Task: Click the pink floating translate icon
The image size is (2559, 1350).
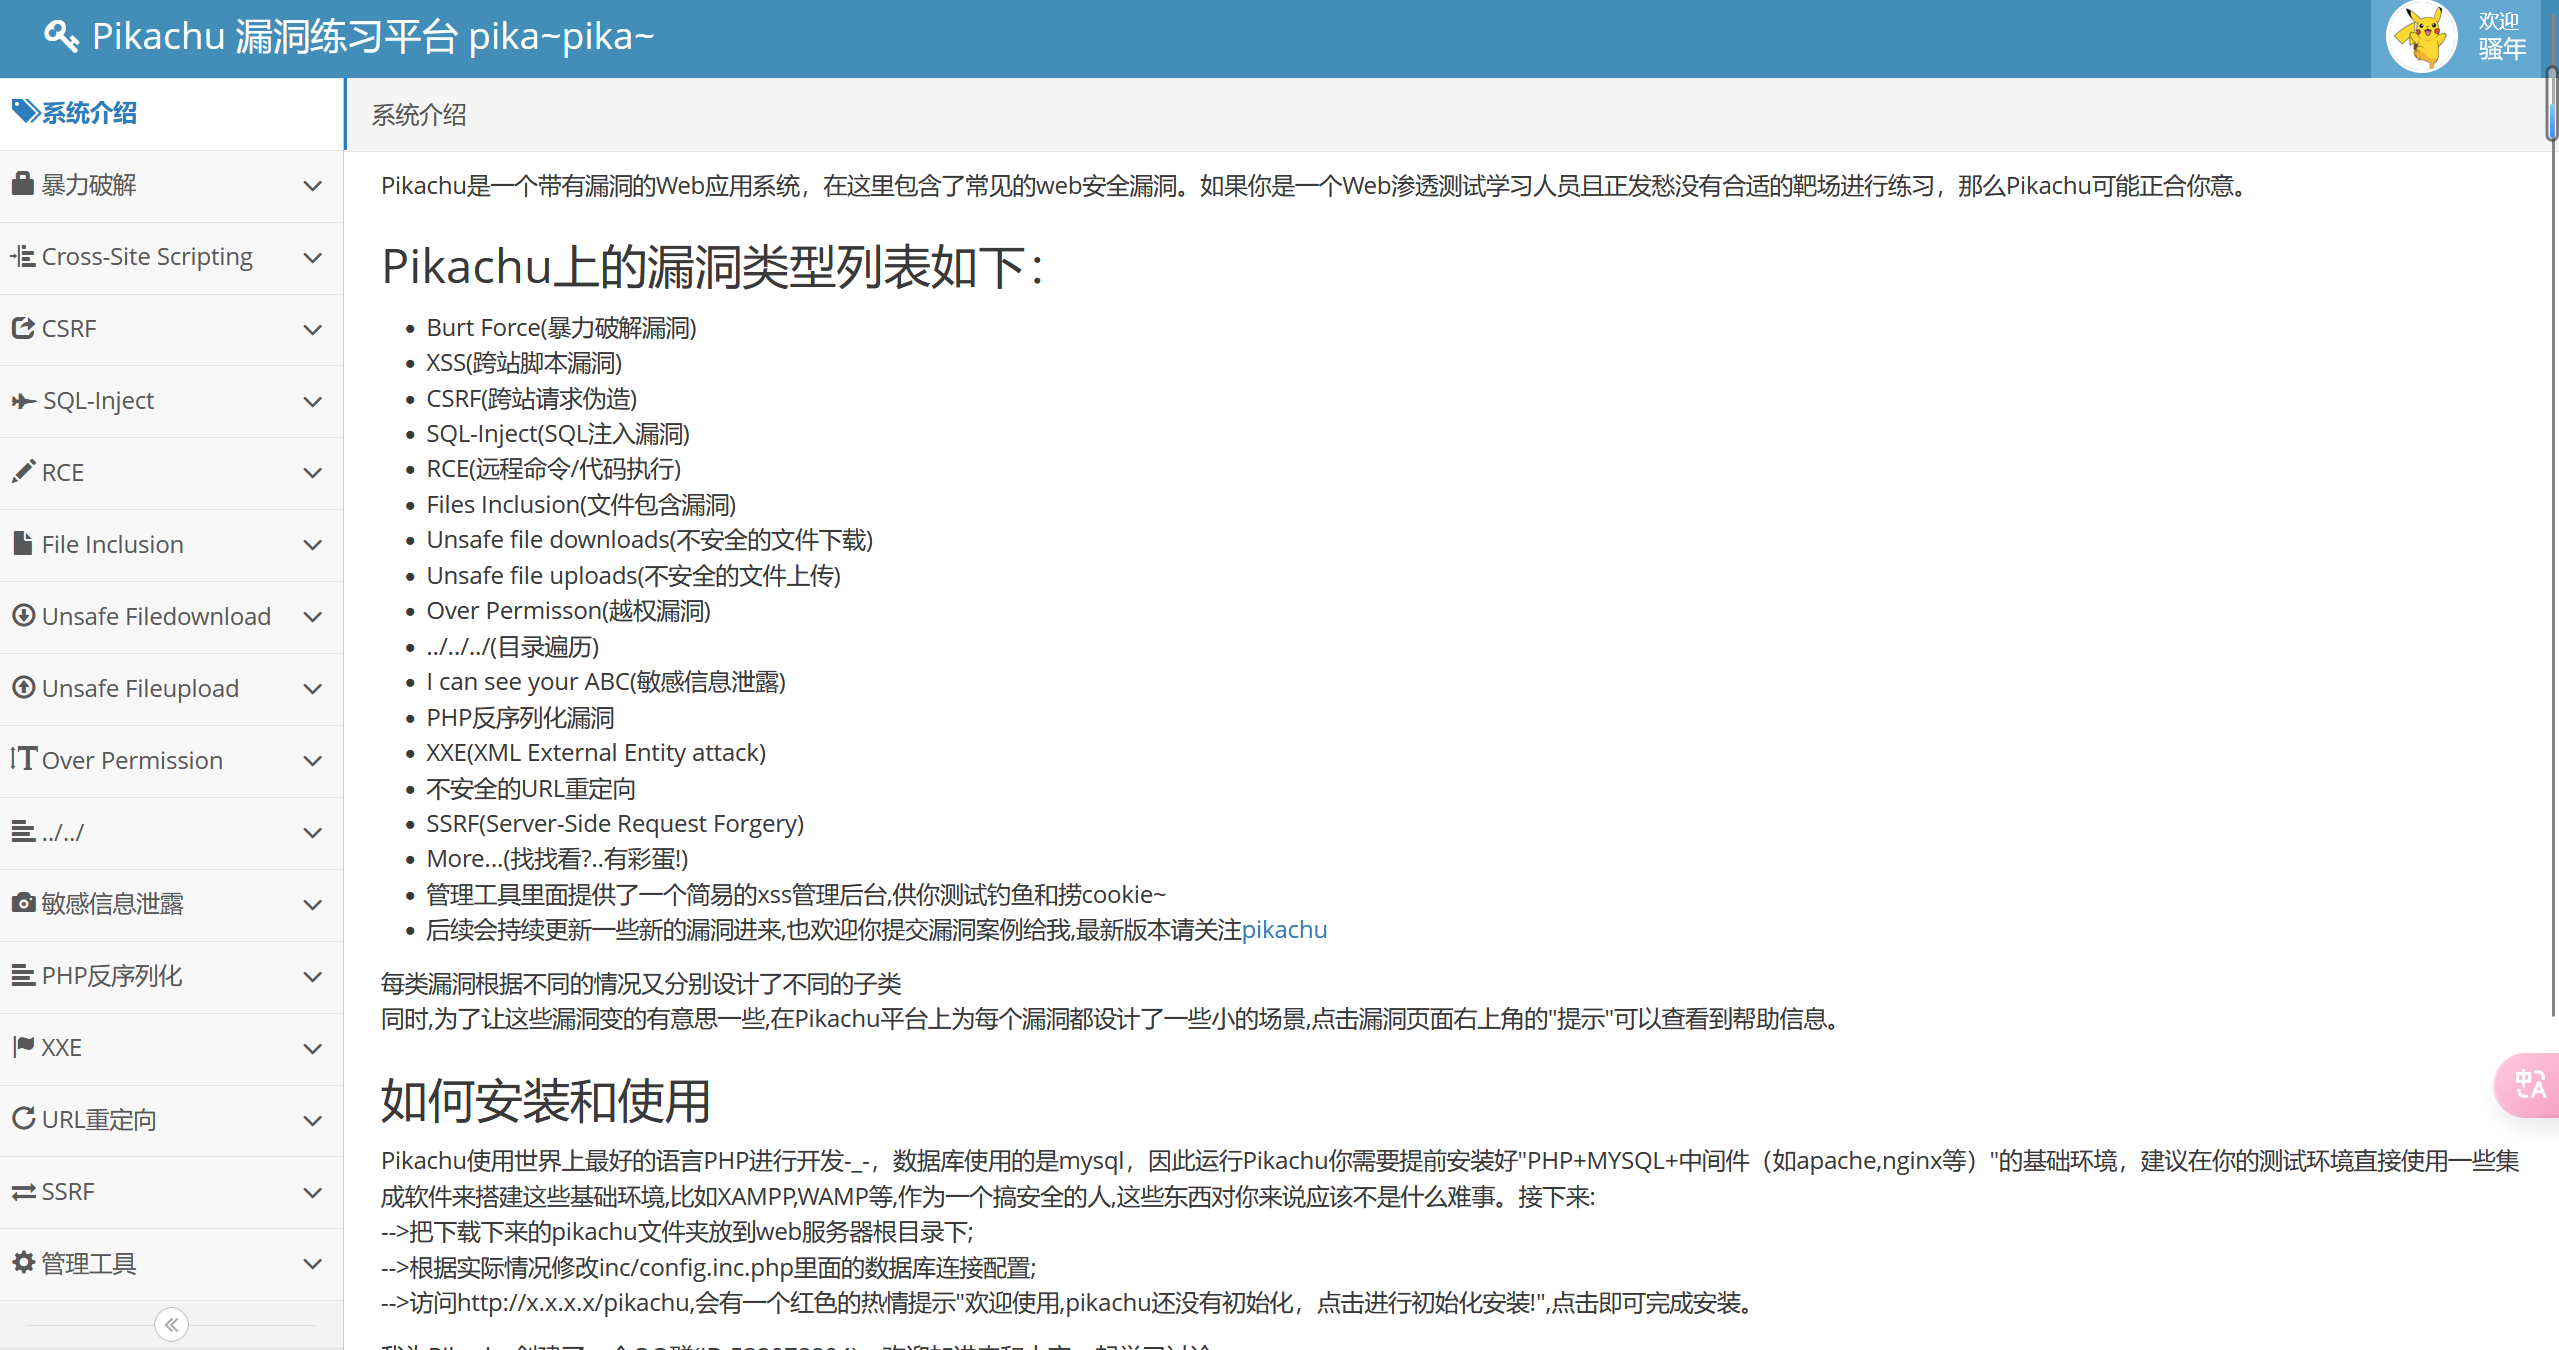Action: 2530,1084
